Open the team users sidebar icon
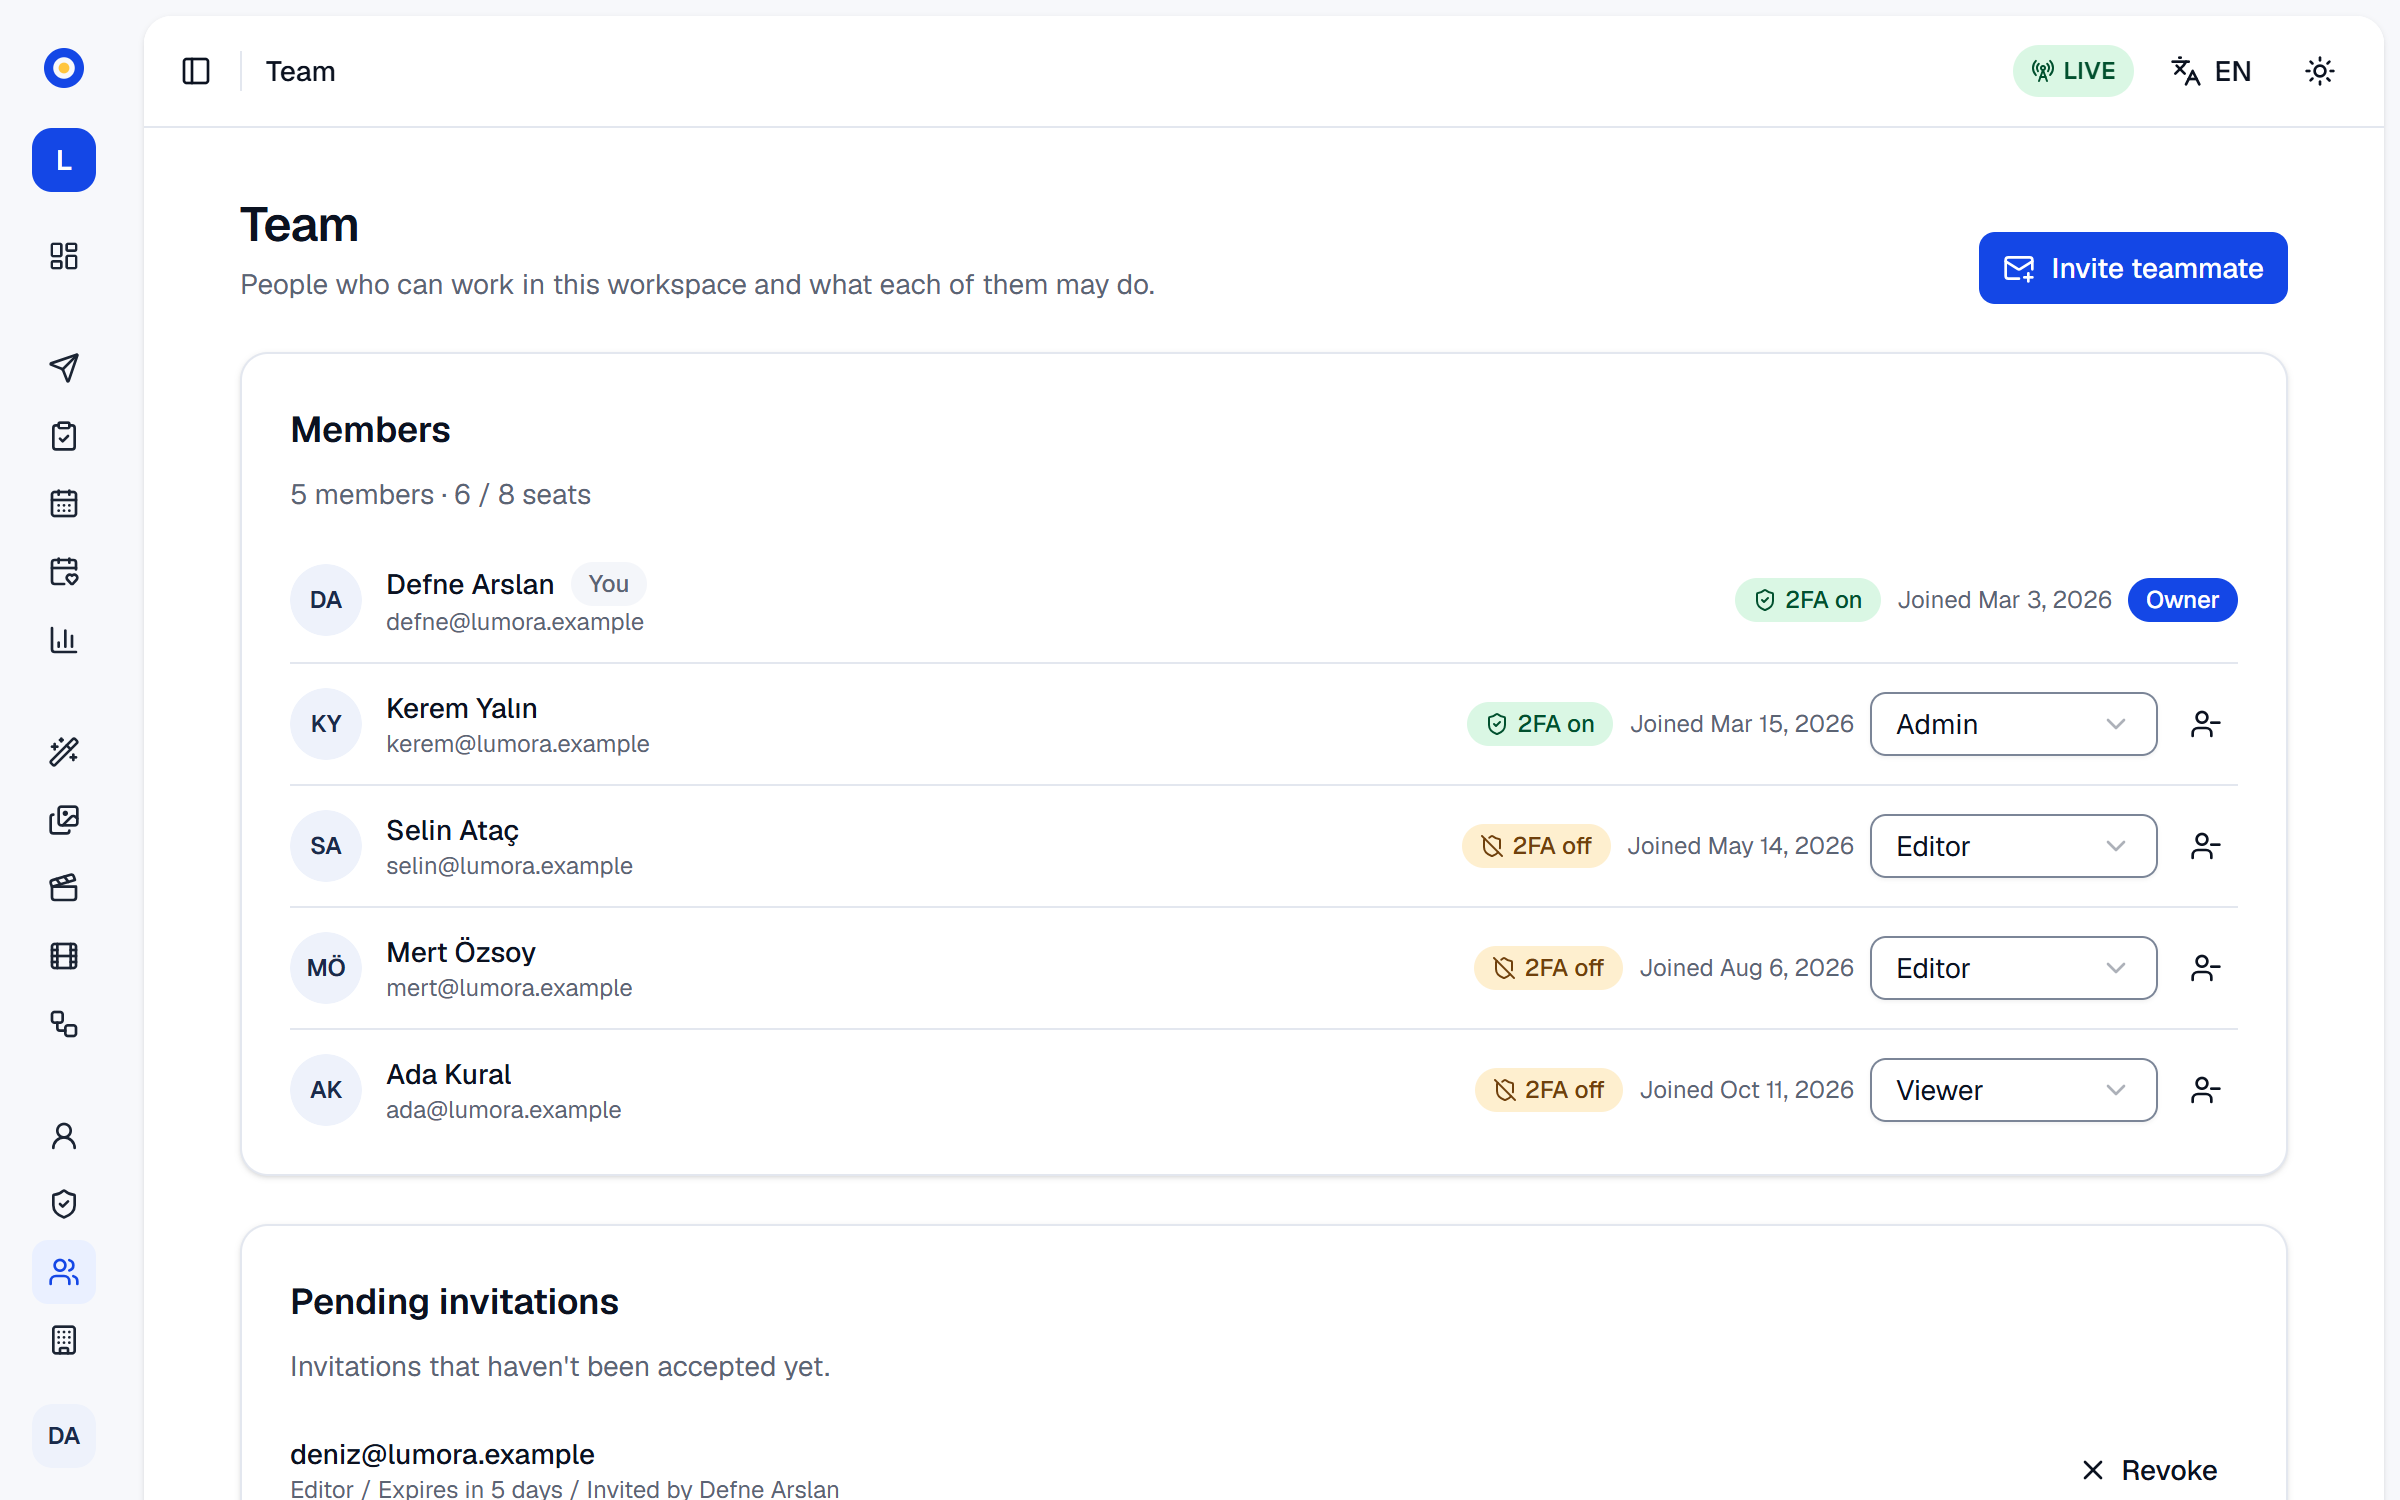The image size is (2400, 1500). (x=64, y=1272)
